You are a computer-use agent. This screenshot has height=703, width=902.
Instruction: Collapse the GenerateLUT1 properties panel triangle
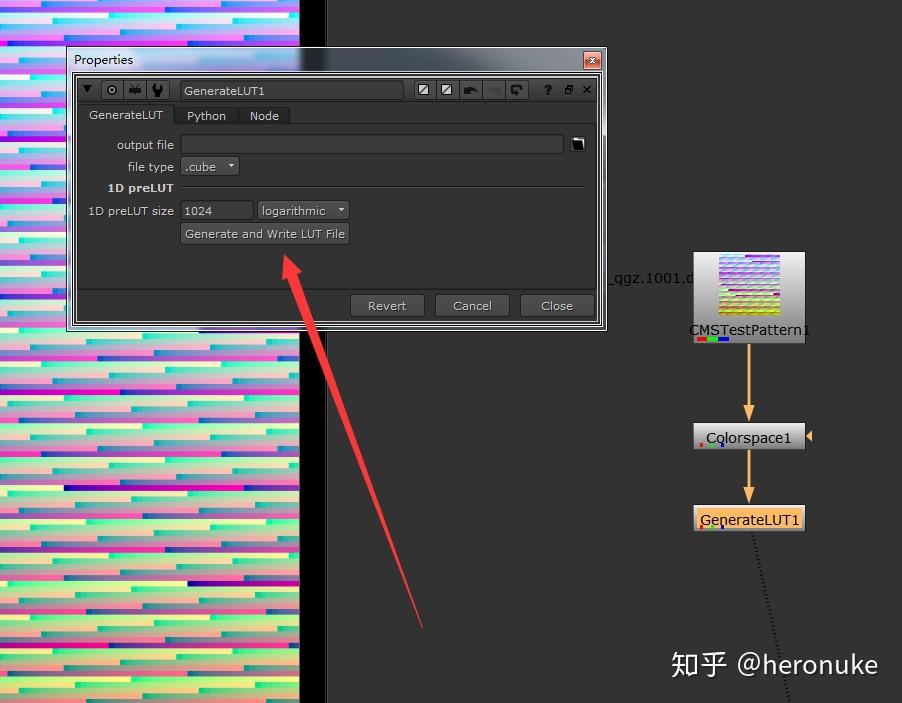(87, 89)
